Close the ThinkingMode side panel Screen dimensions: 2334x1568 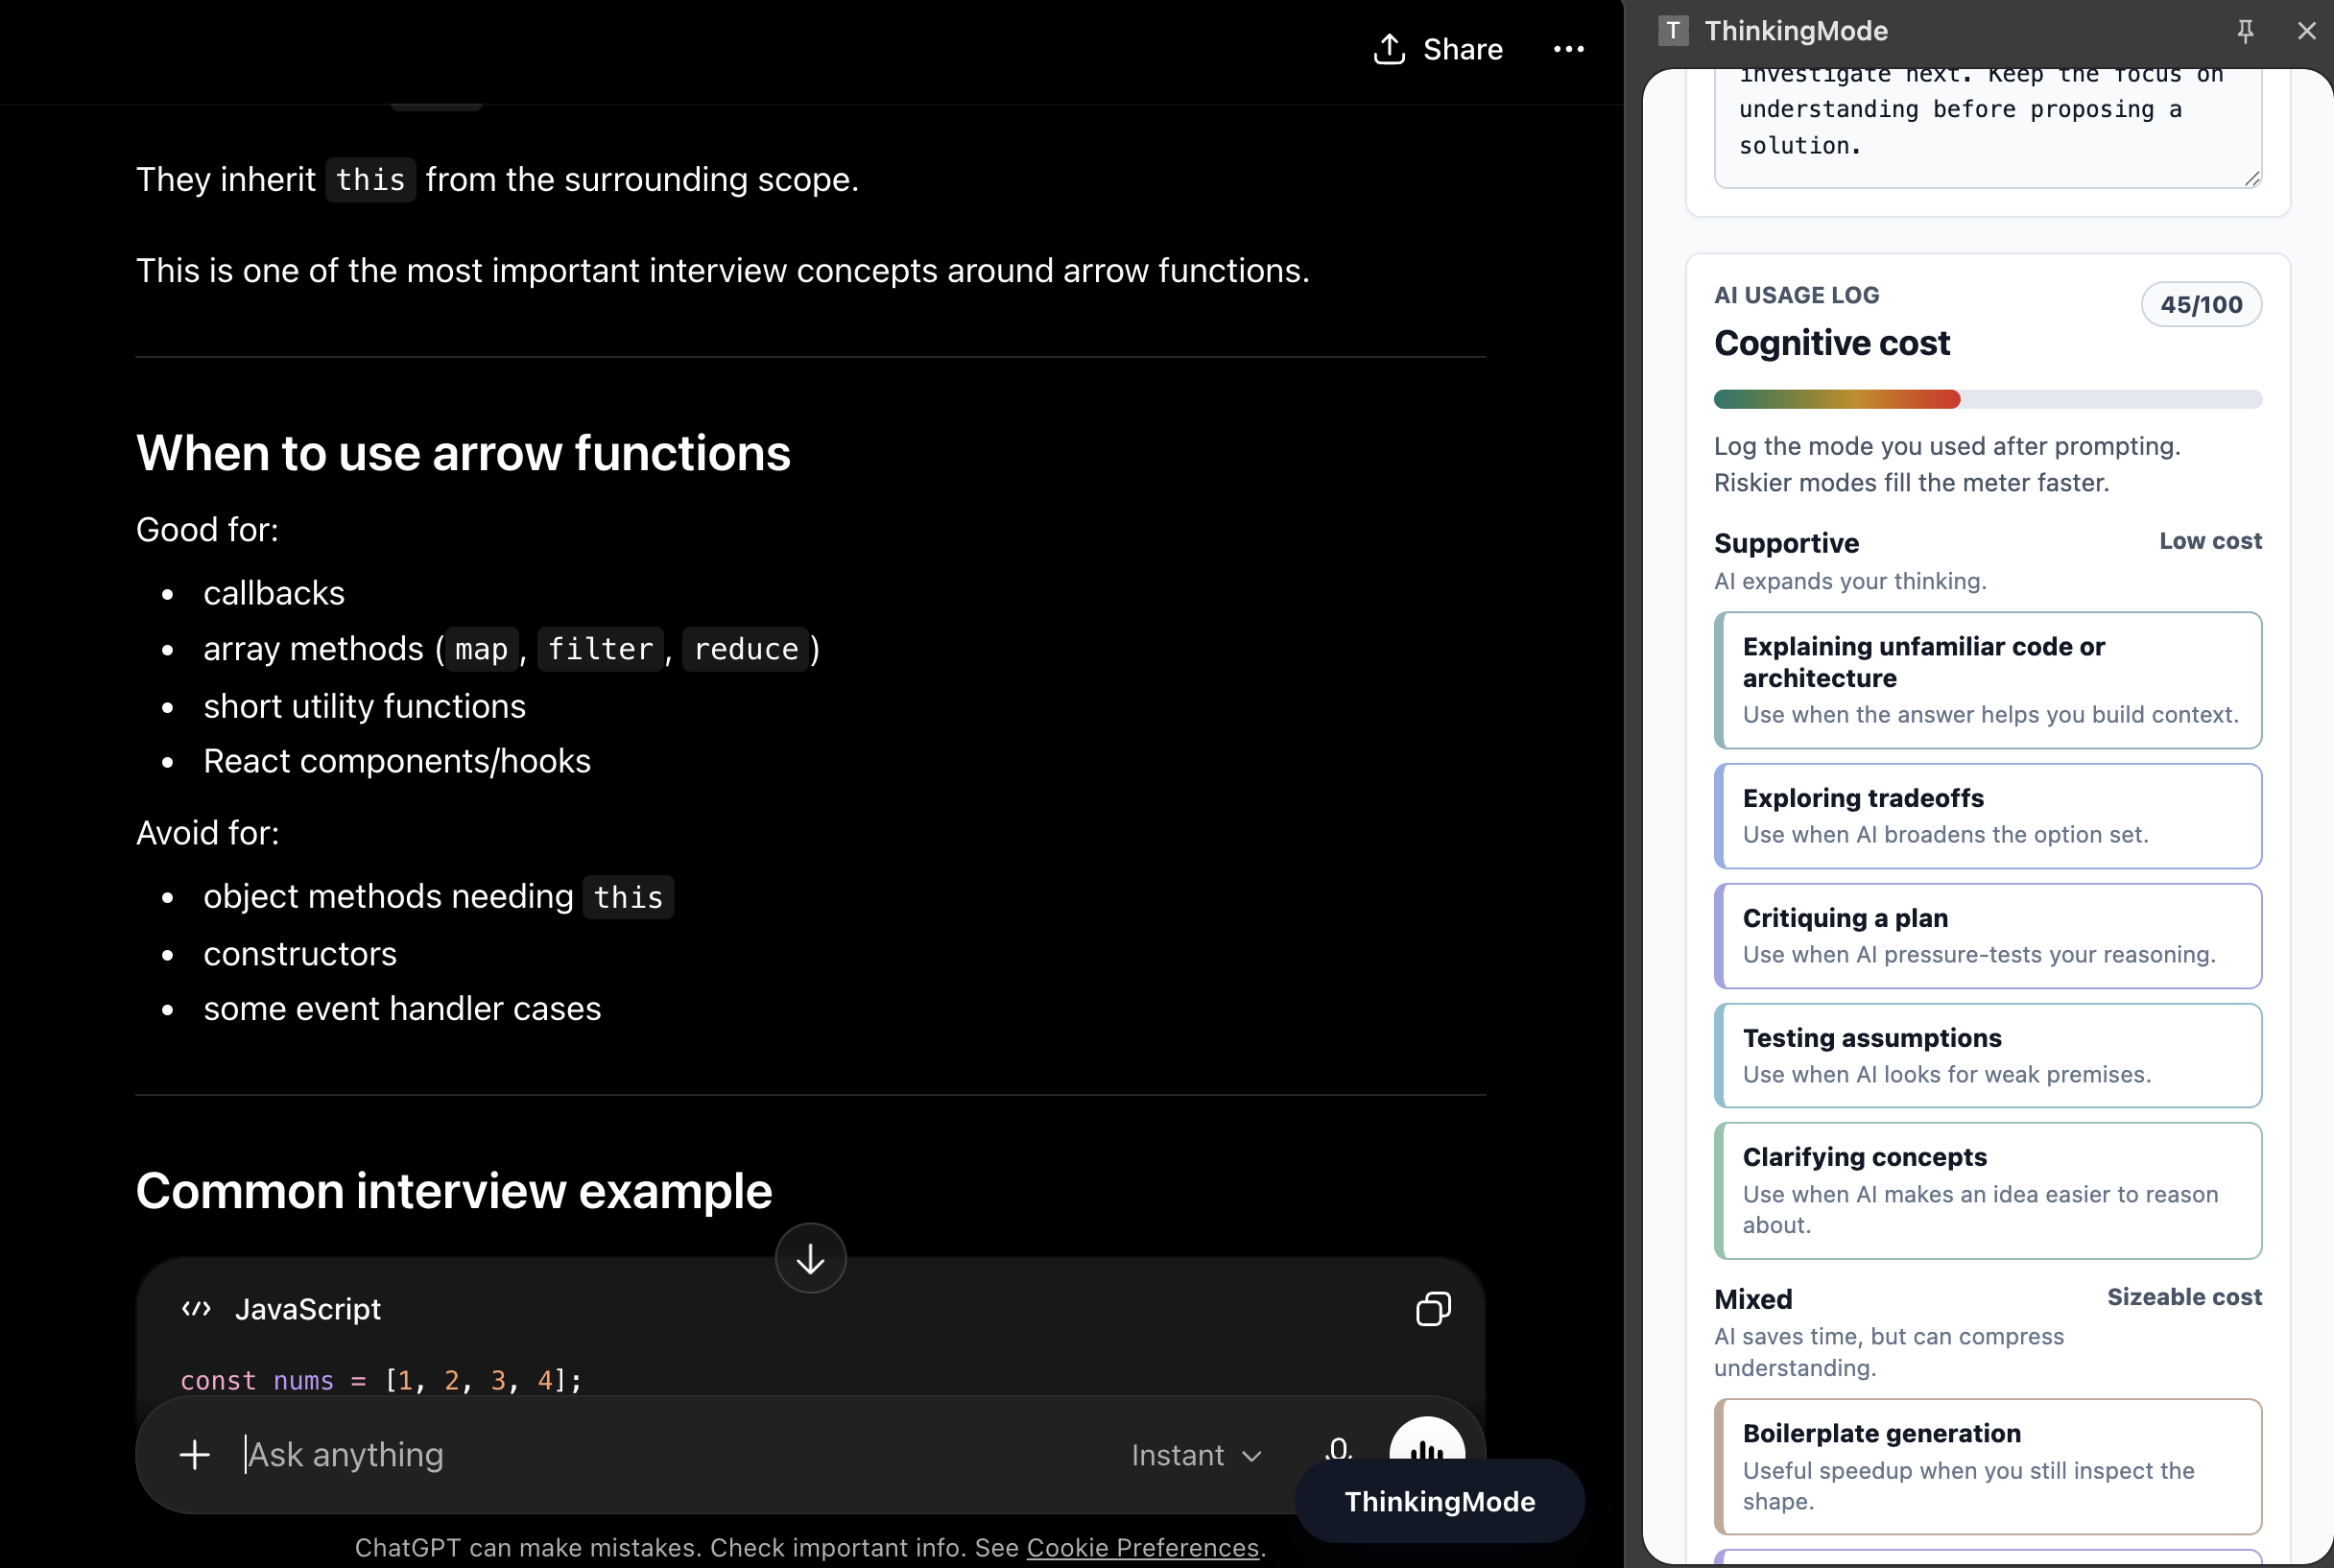tap(2306, 31)
